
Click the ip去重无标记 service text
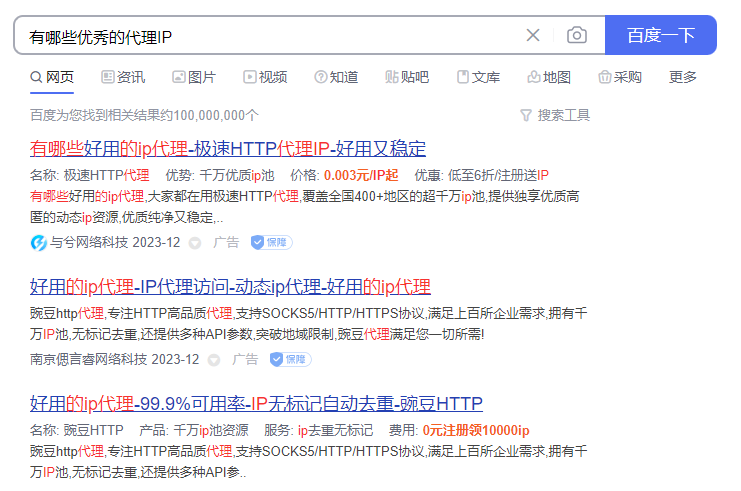pyautogui.click(x=335, y=430)
